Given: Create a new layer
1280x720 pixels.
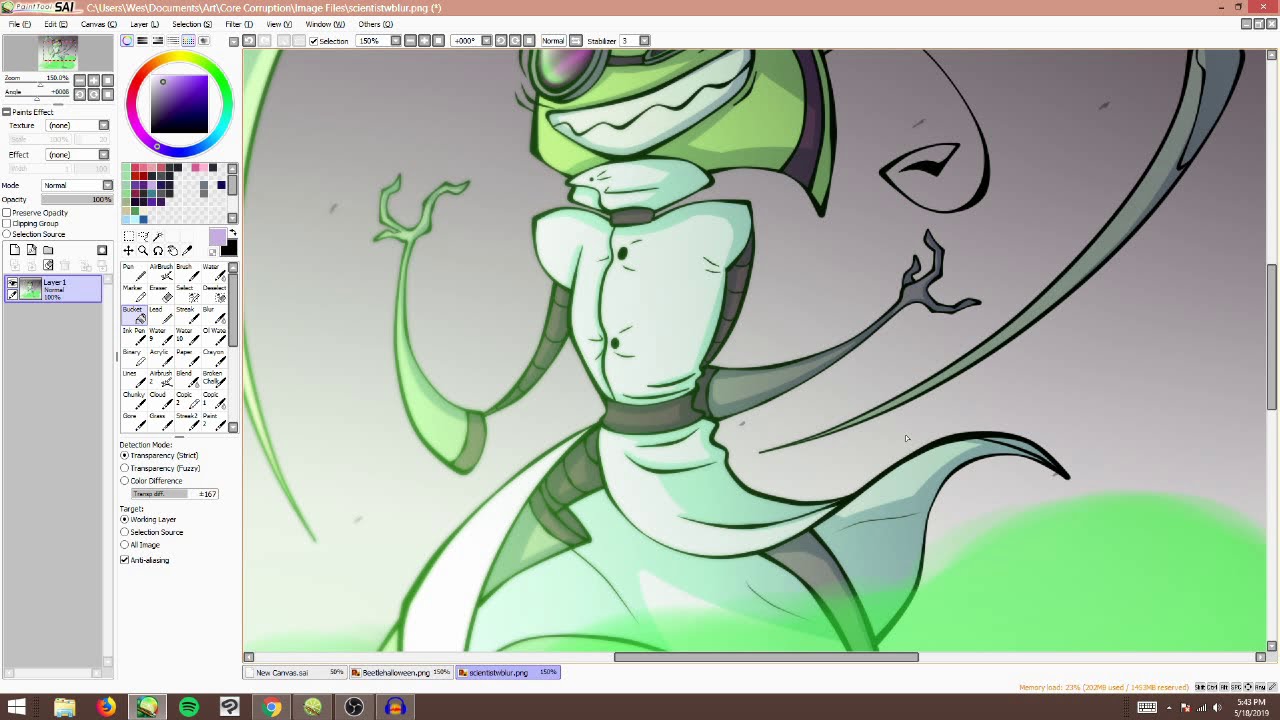Looking at the screenshot, I should tap(15, 250).
